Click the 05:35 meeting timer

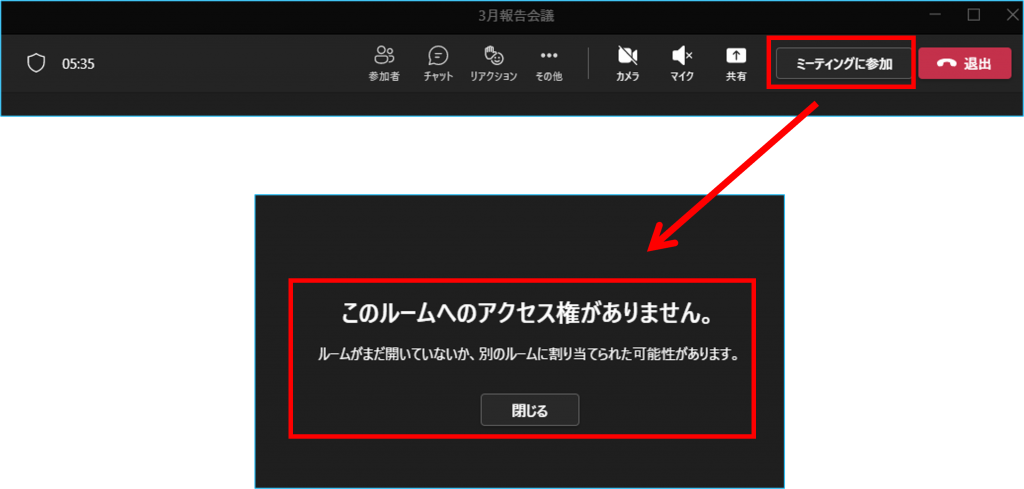click(78, 63)
